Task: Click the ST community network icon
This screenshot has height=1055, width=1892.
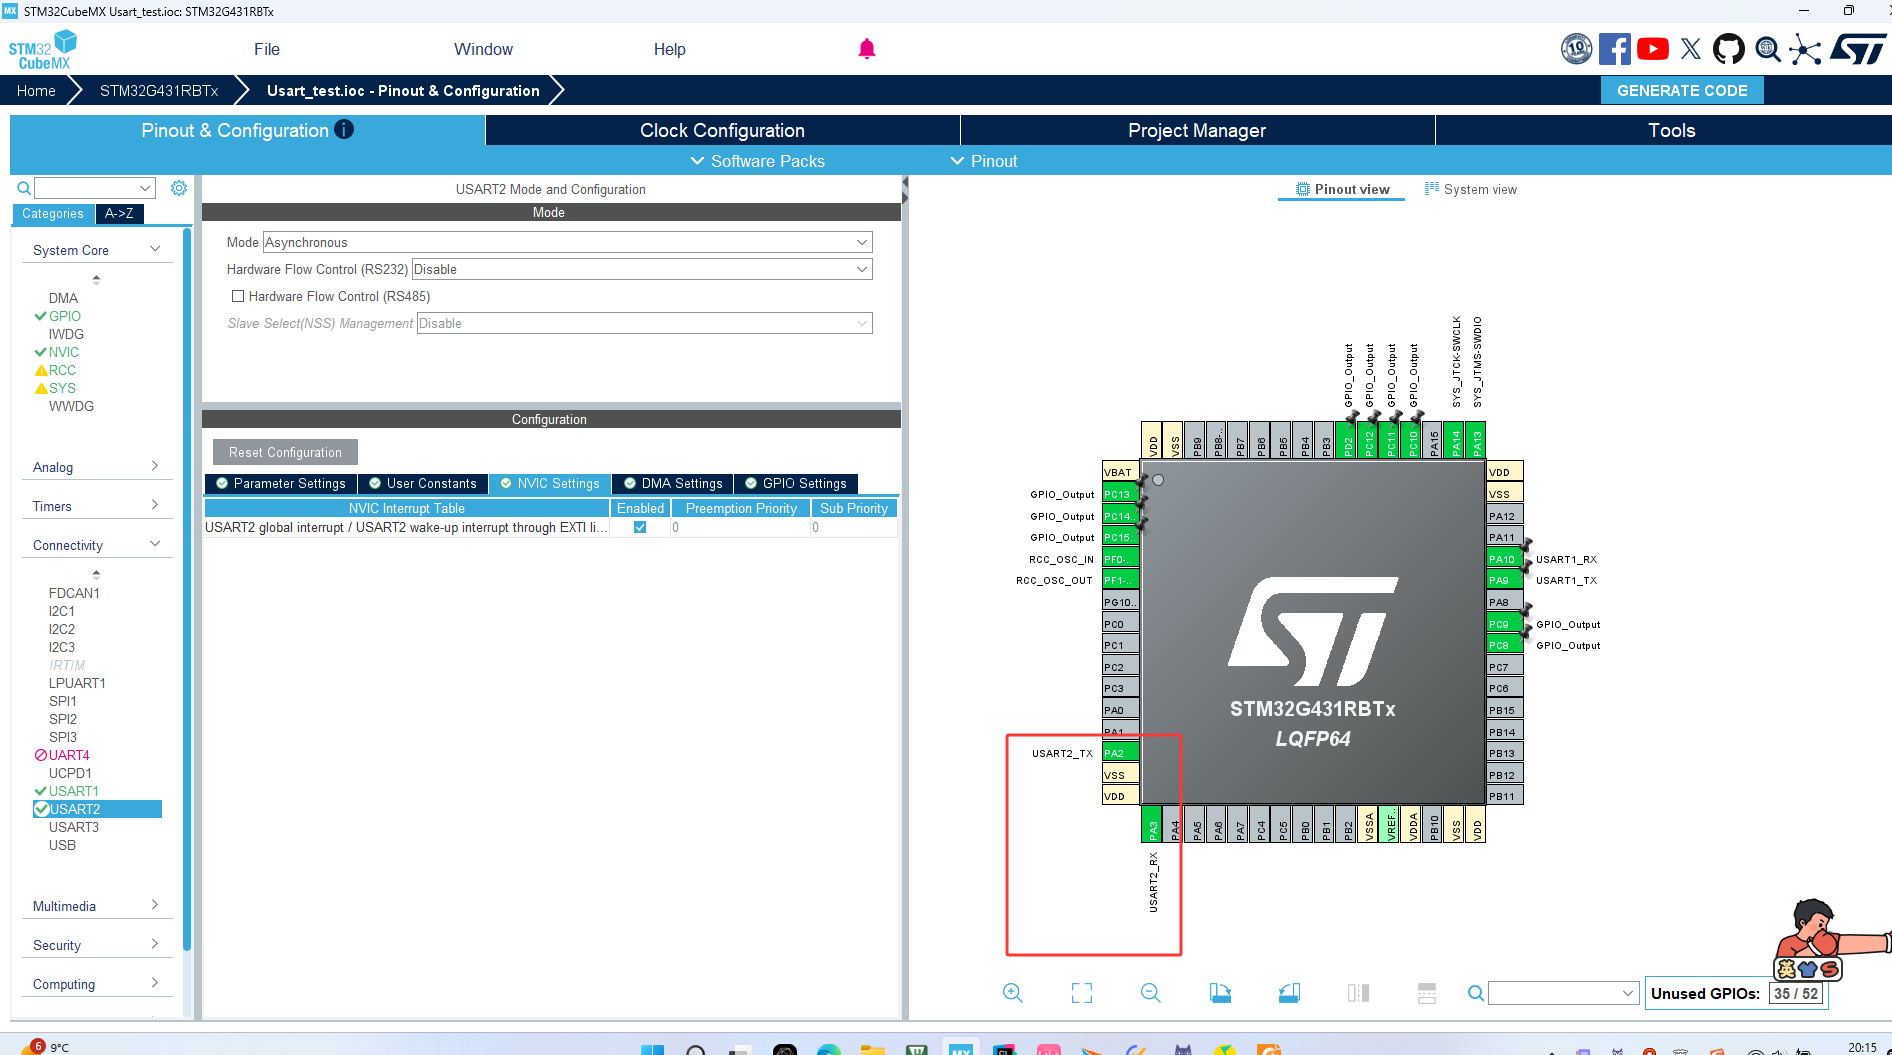Action: [1805, 49]
